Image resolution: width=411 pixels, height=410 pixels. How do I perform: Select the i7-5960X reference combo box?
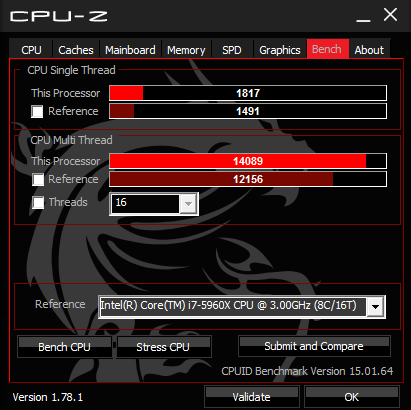242,306
